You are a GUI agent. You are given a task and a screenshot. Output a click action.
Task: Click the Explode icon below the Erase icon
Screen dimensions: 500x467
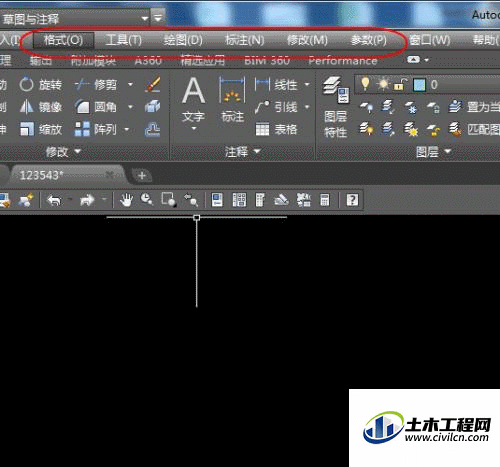coord(153,107)
